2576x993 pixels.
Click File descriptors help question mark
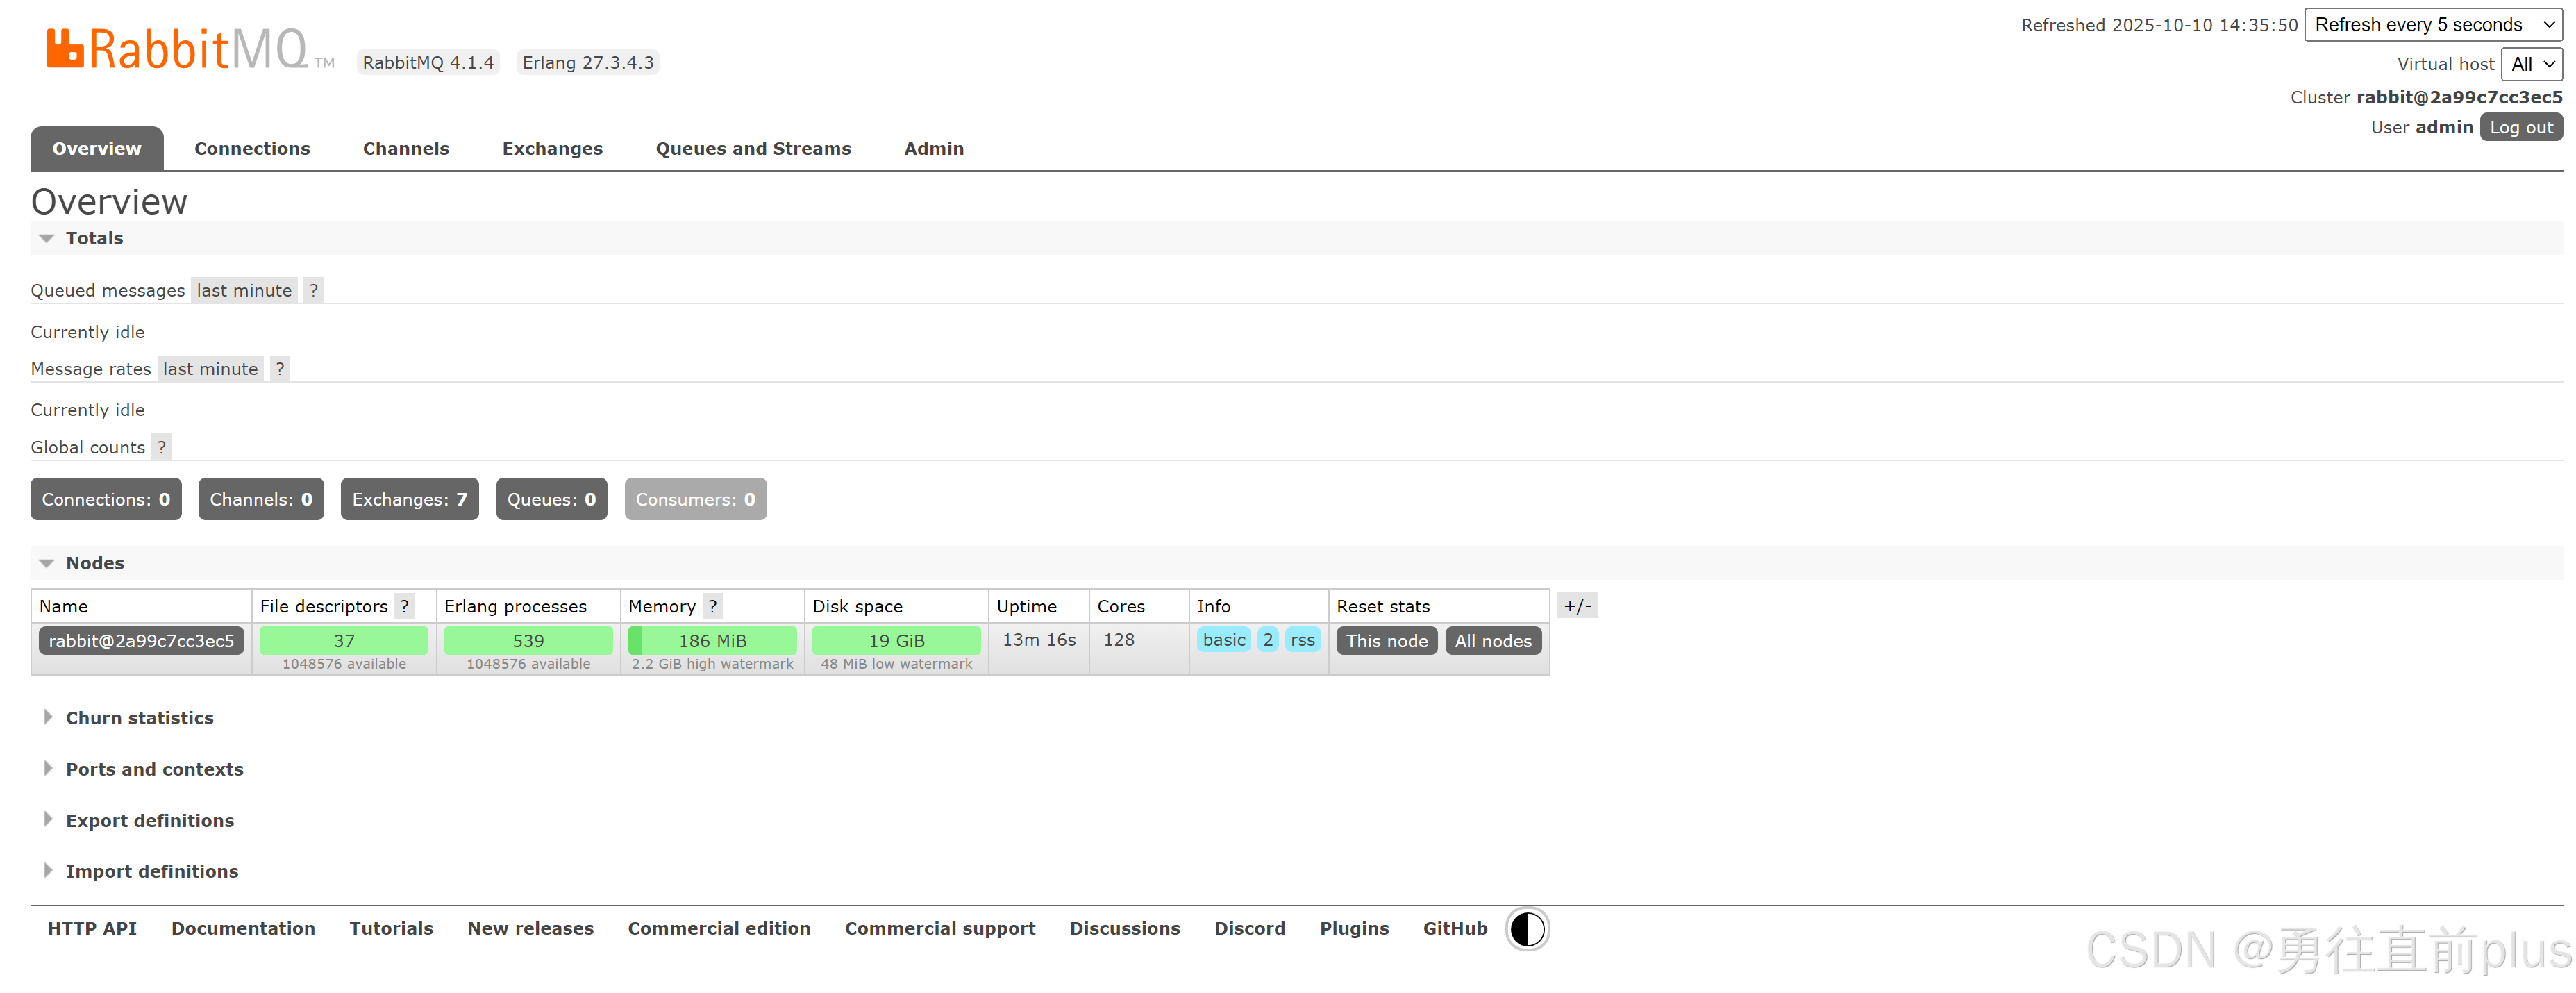pos(404,606)
